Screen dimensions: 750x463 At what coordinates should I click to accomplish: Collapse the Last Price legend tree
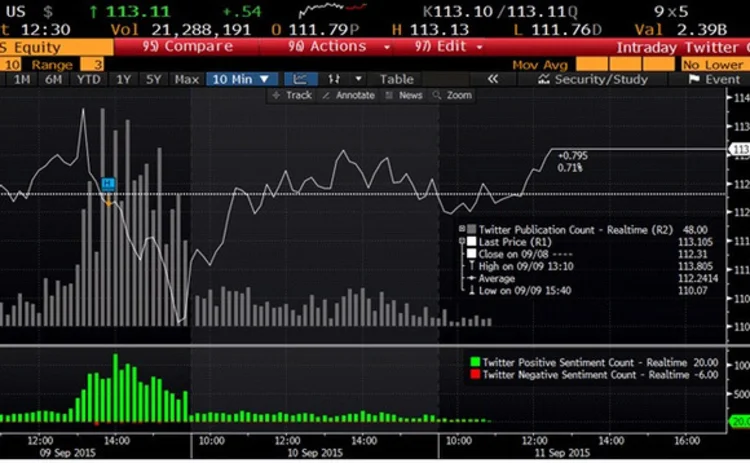(462, 242)
